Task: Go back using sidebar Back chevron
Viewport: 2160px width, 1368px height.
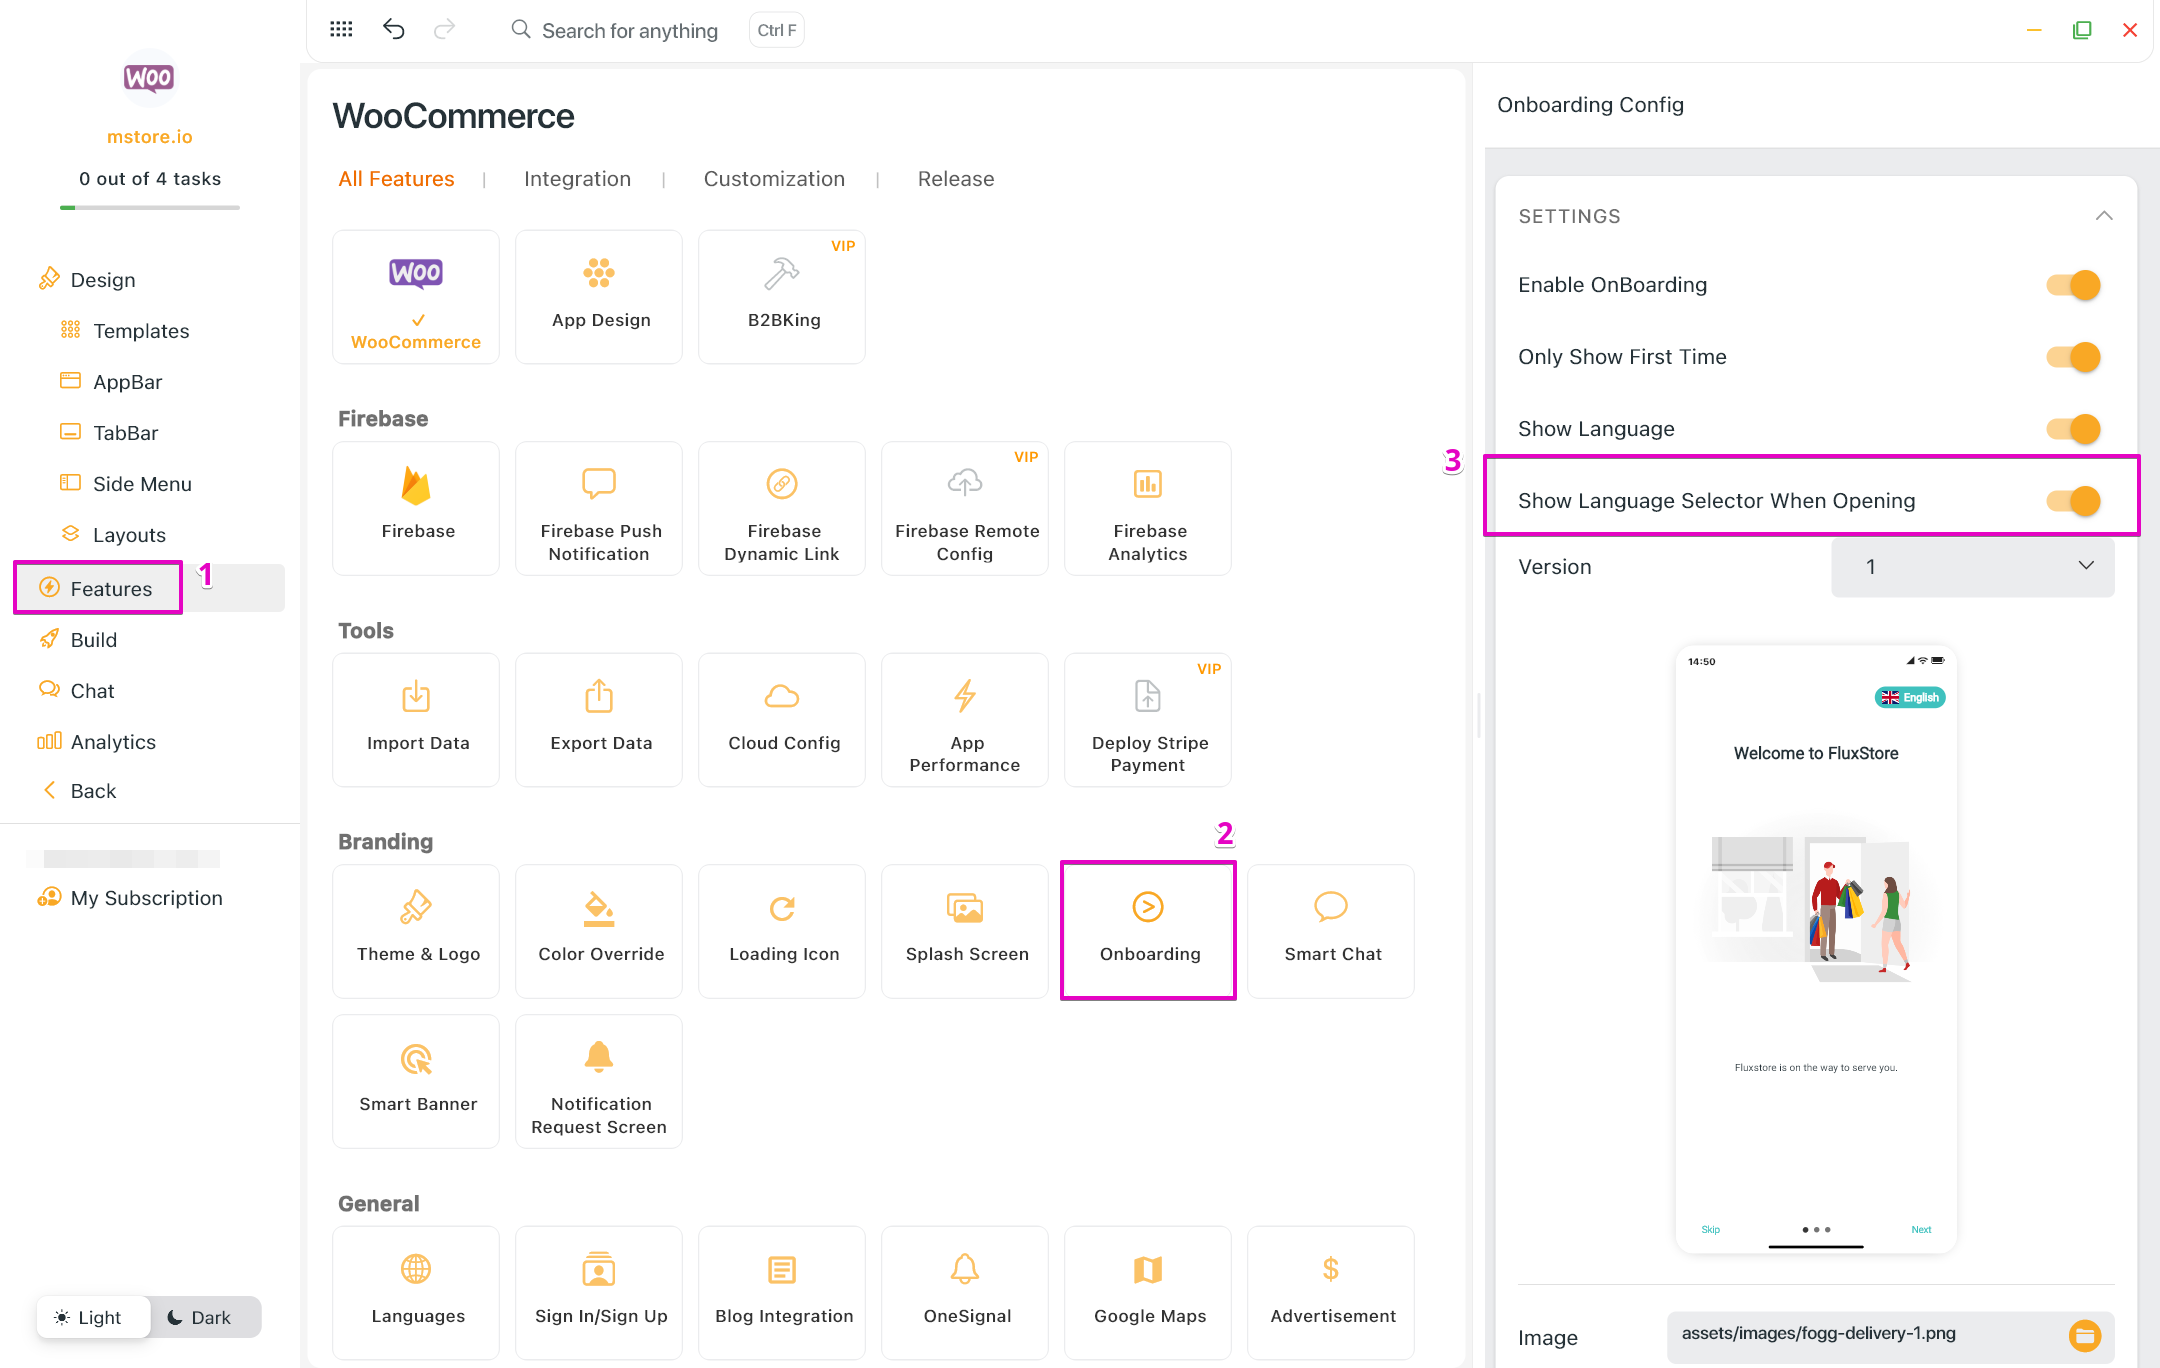Action: coord(50,790)
